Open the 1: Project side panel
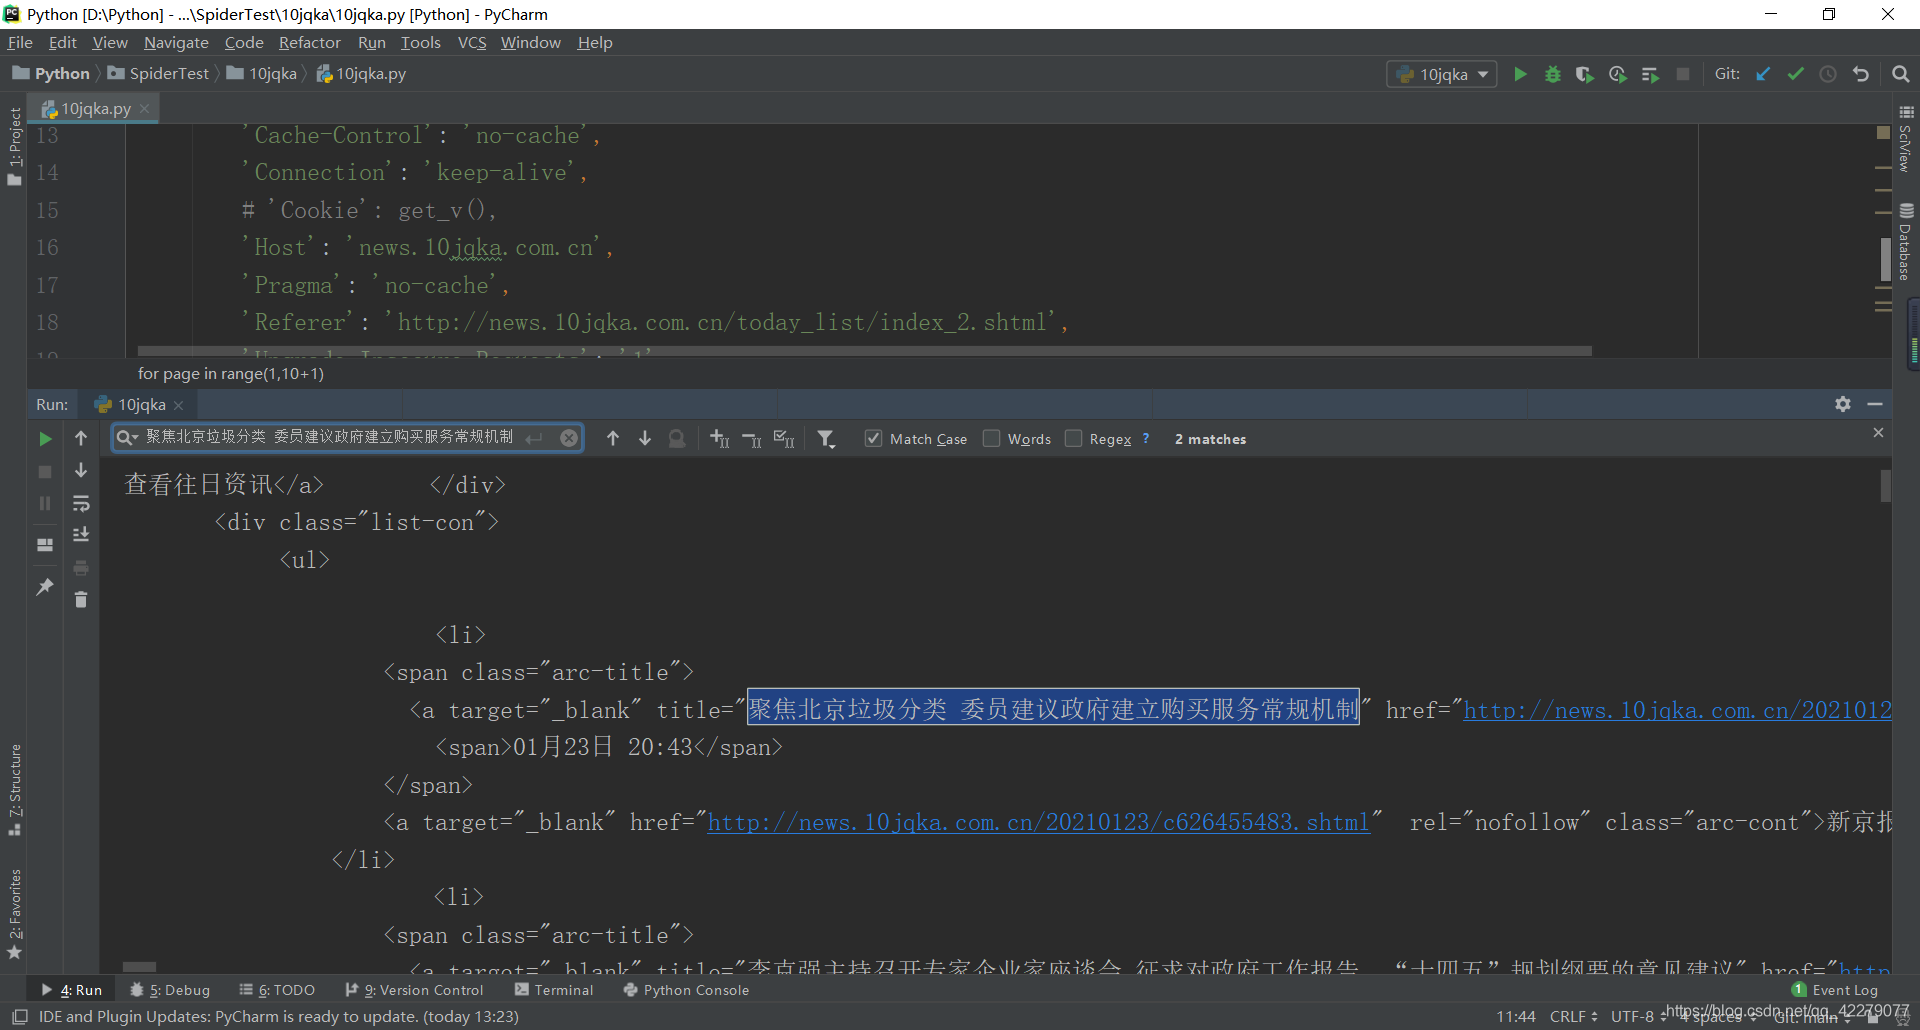Screen dimensions: 1920x1030 (14, 146)
